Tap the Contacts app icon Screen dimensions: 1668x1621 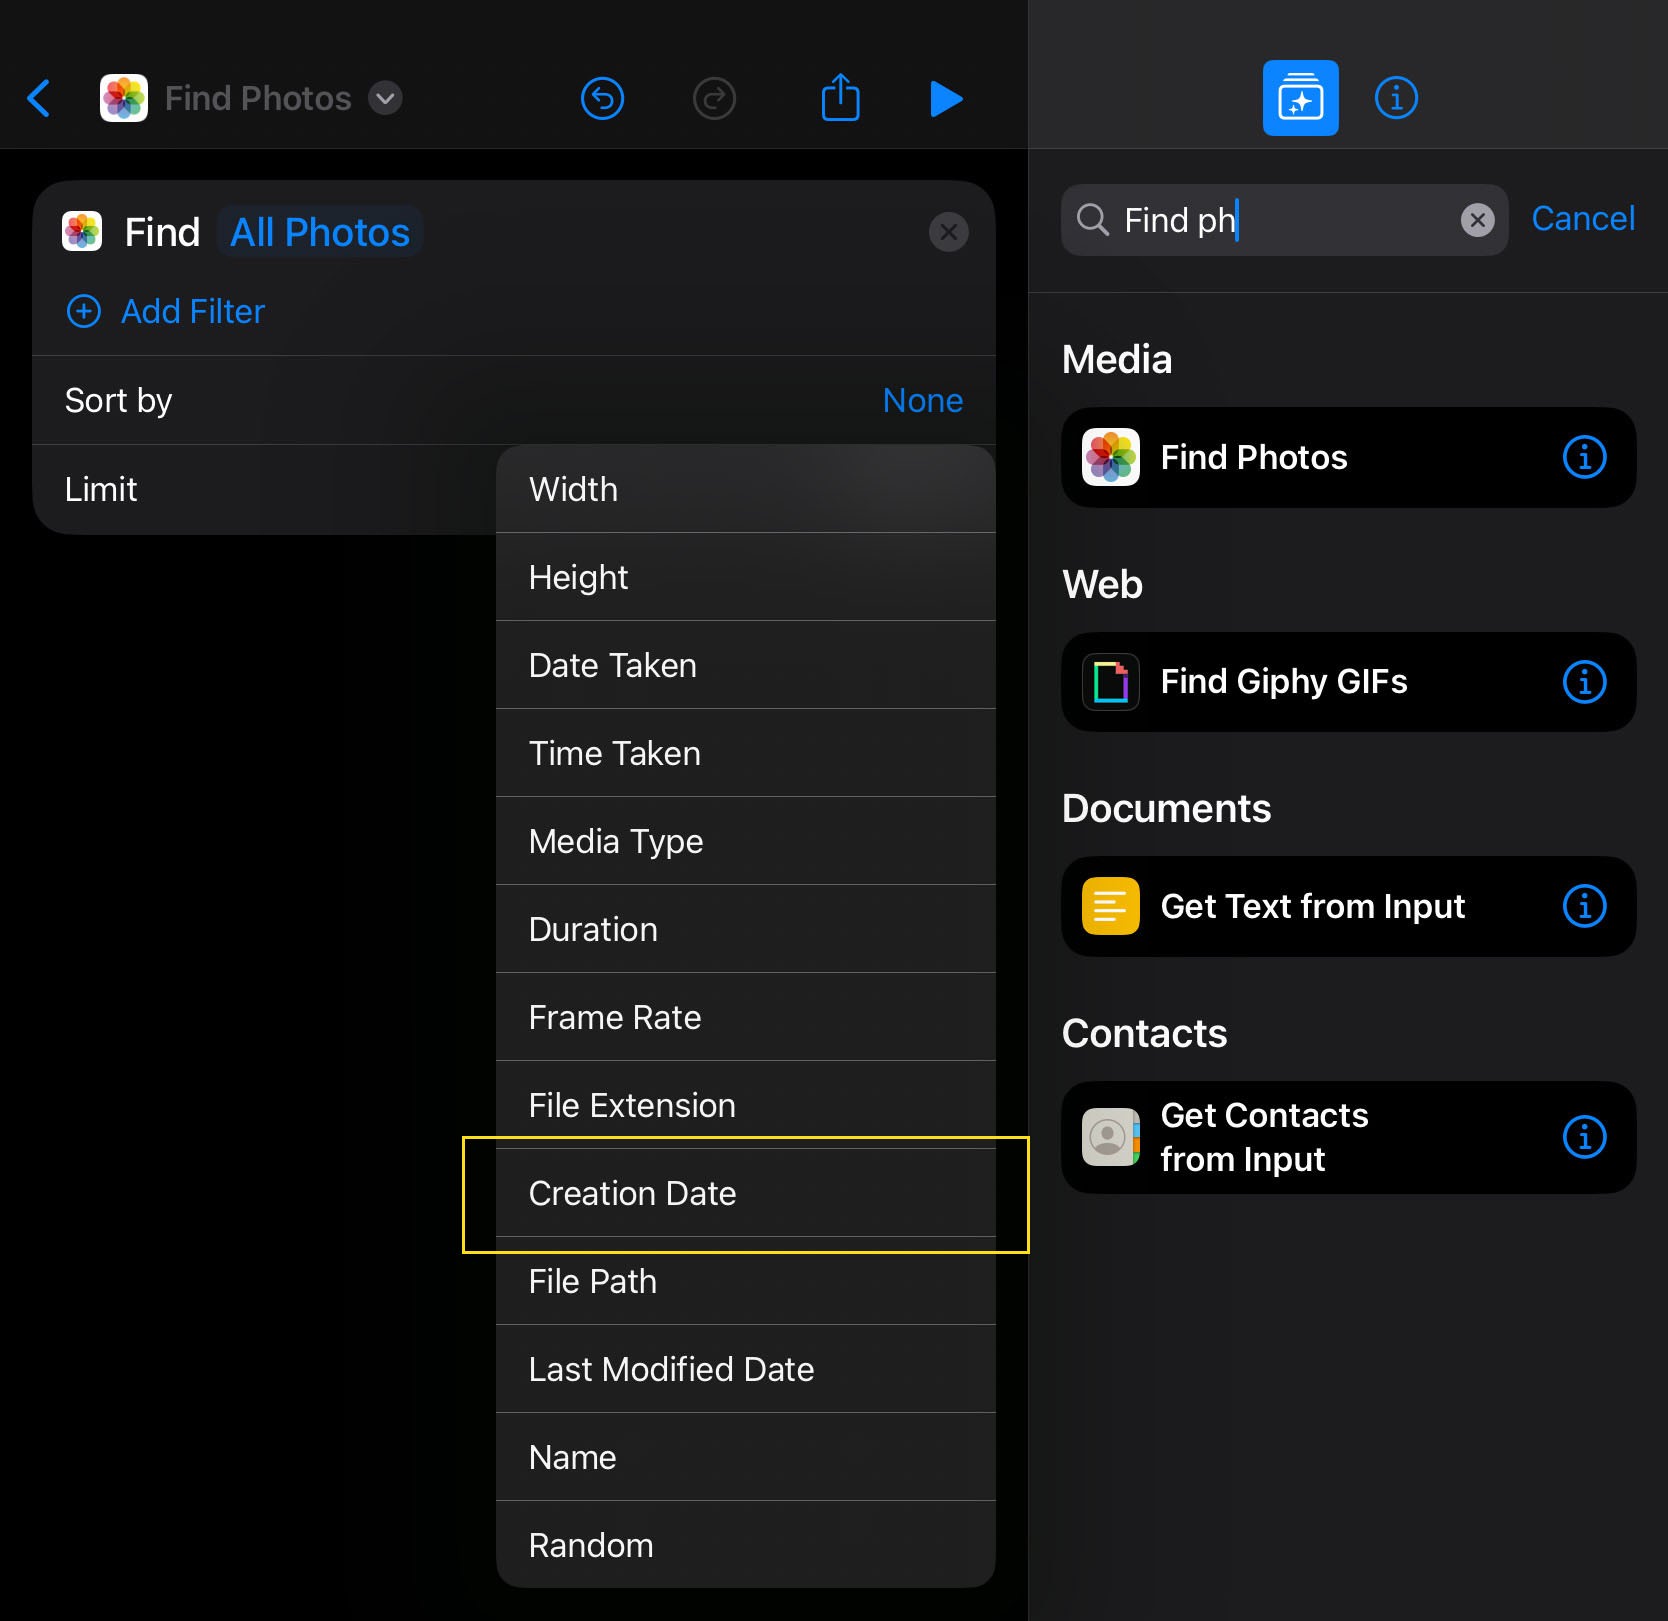click(x=1111, y=1137)
